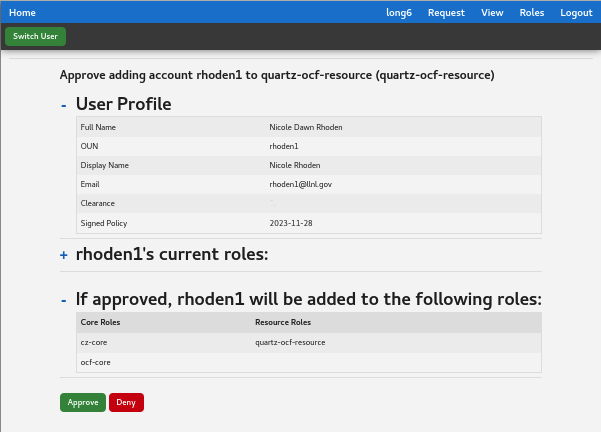The width and height of the screenshot is (601, 432).
Task: Open the Request menu
Action: (x=446, y=13)
